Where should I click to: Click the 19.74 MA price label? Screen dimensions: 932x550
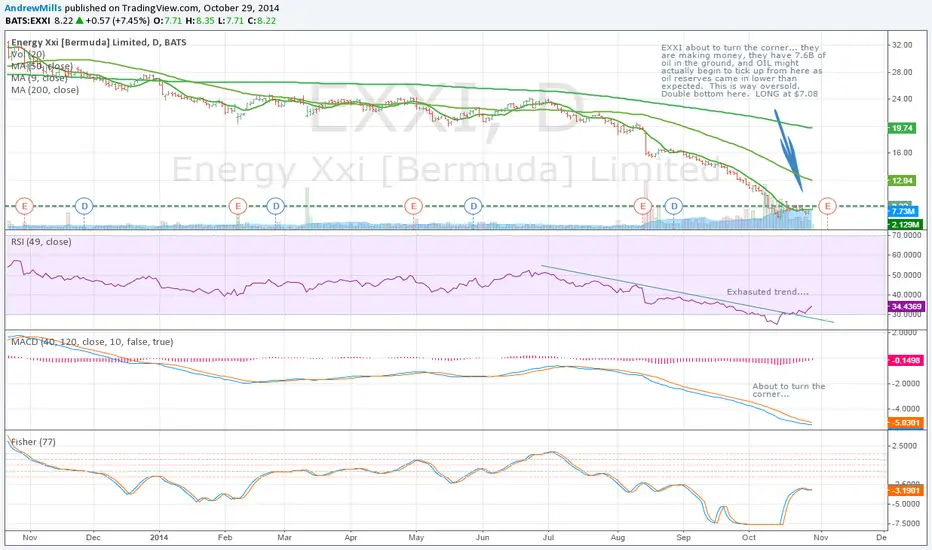point(902,128)
